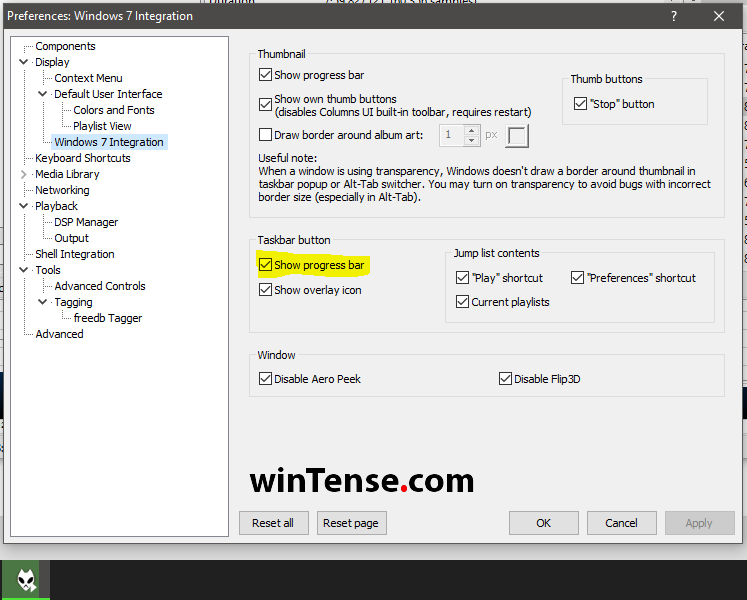Click the Reset all button

pos(273,523)
